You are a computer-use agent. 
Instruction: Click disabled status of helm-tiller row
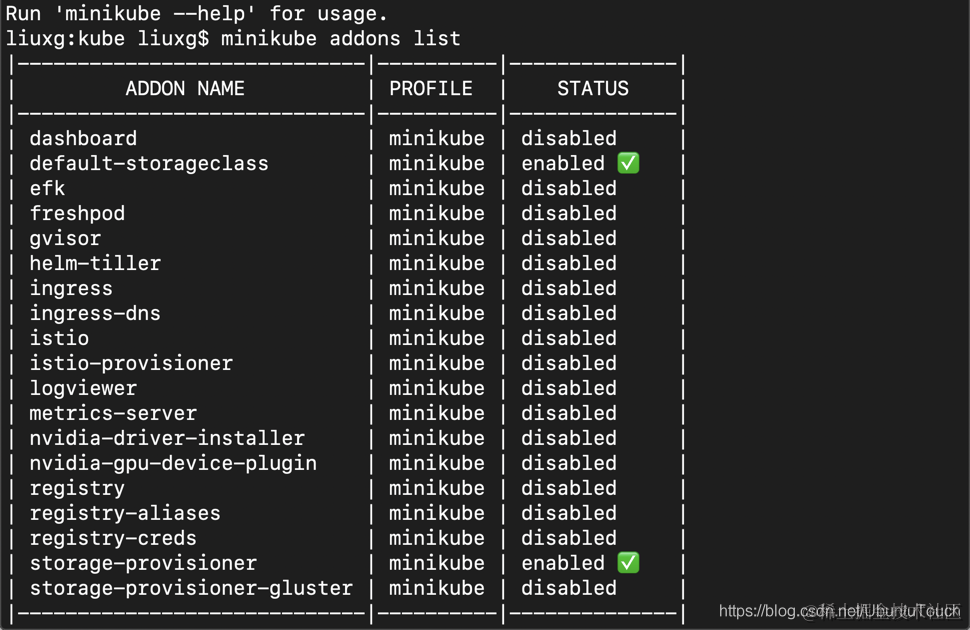(569, 264)
